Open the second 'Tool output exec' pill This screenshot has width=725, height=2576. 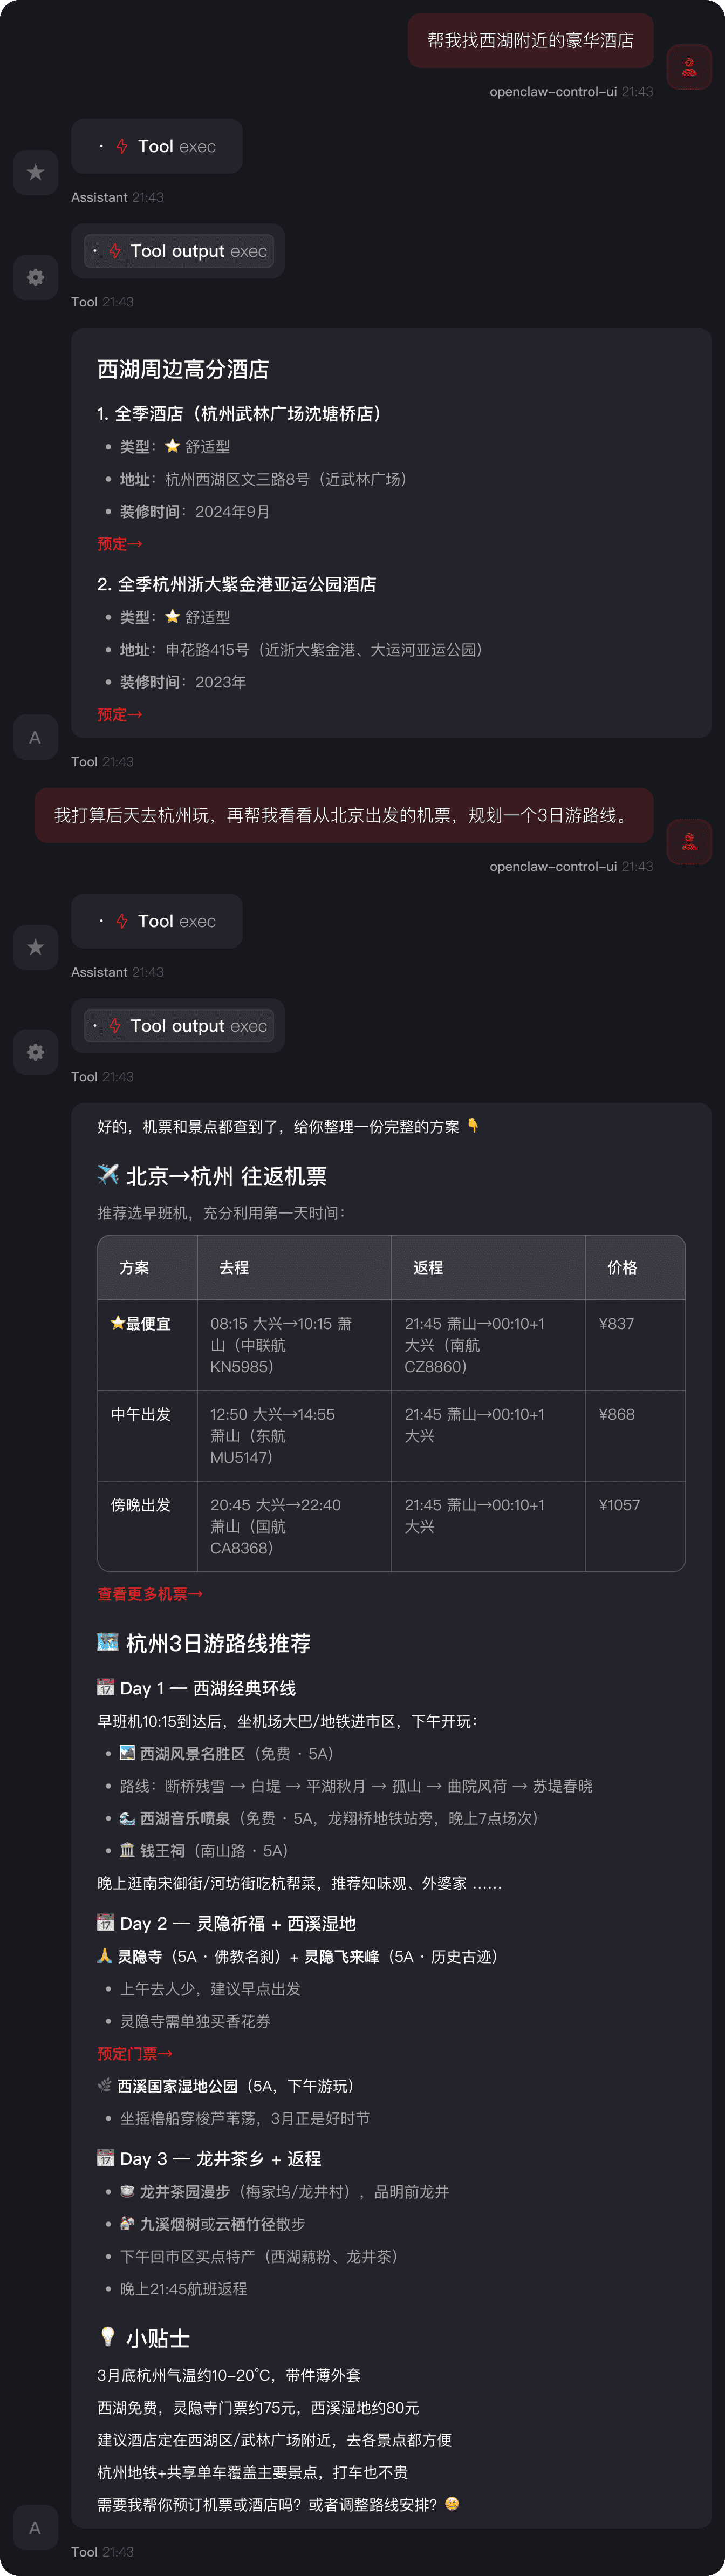tap(179, 1025)
